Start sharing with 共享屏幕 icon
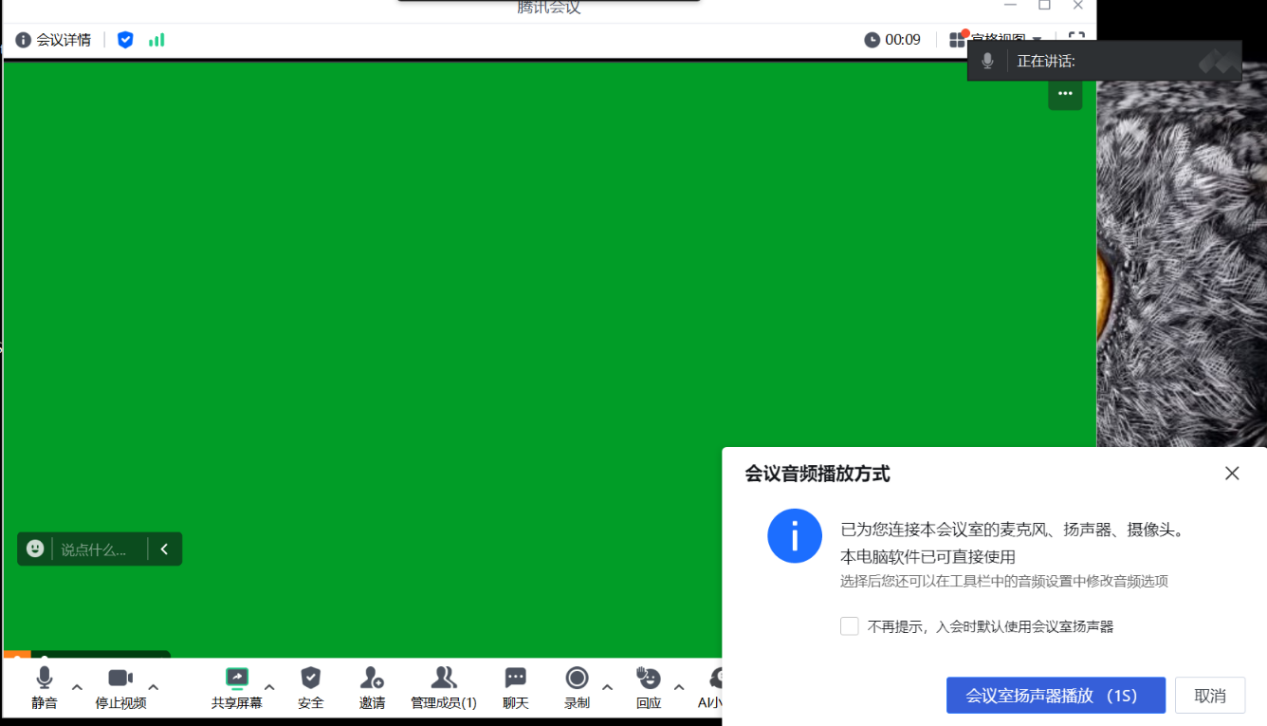 (x=237, y=687)
